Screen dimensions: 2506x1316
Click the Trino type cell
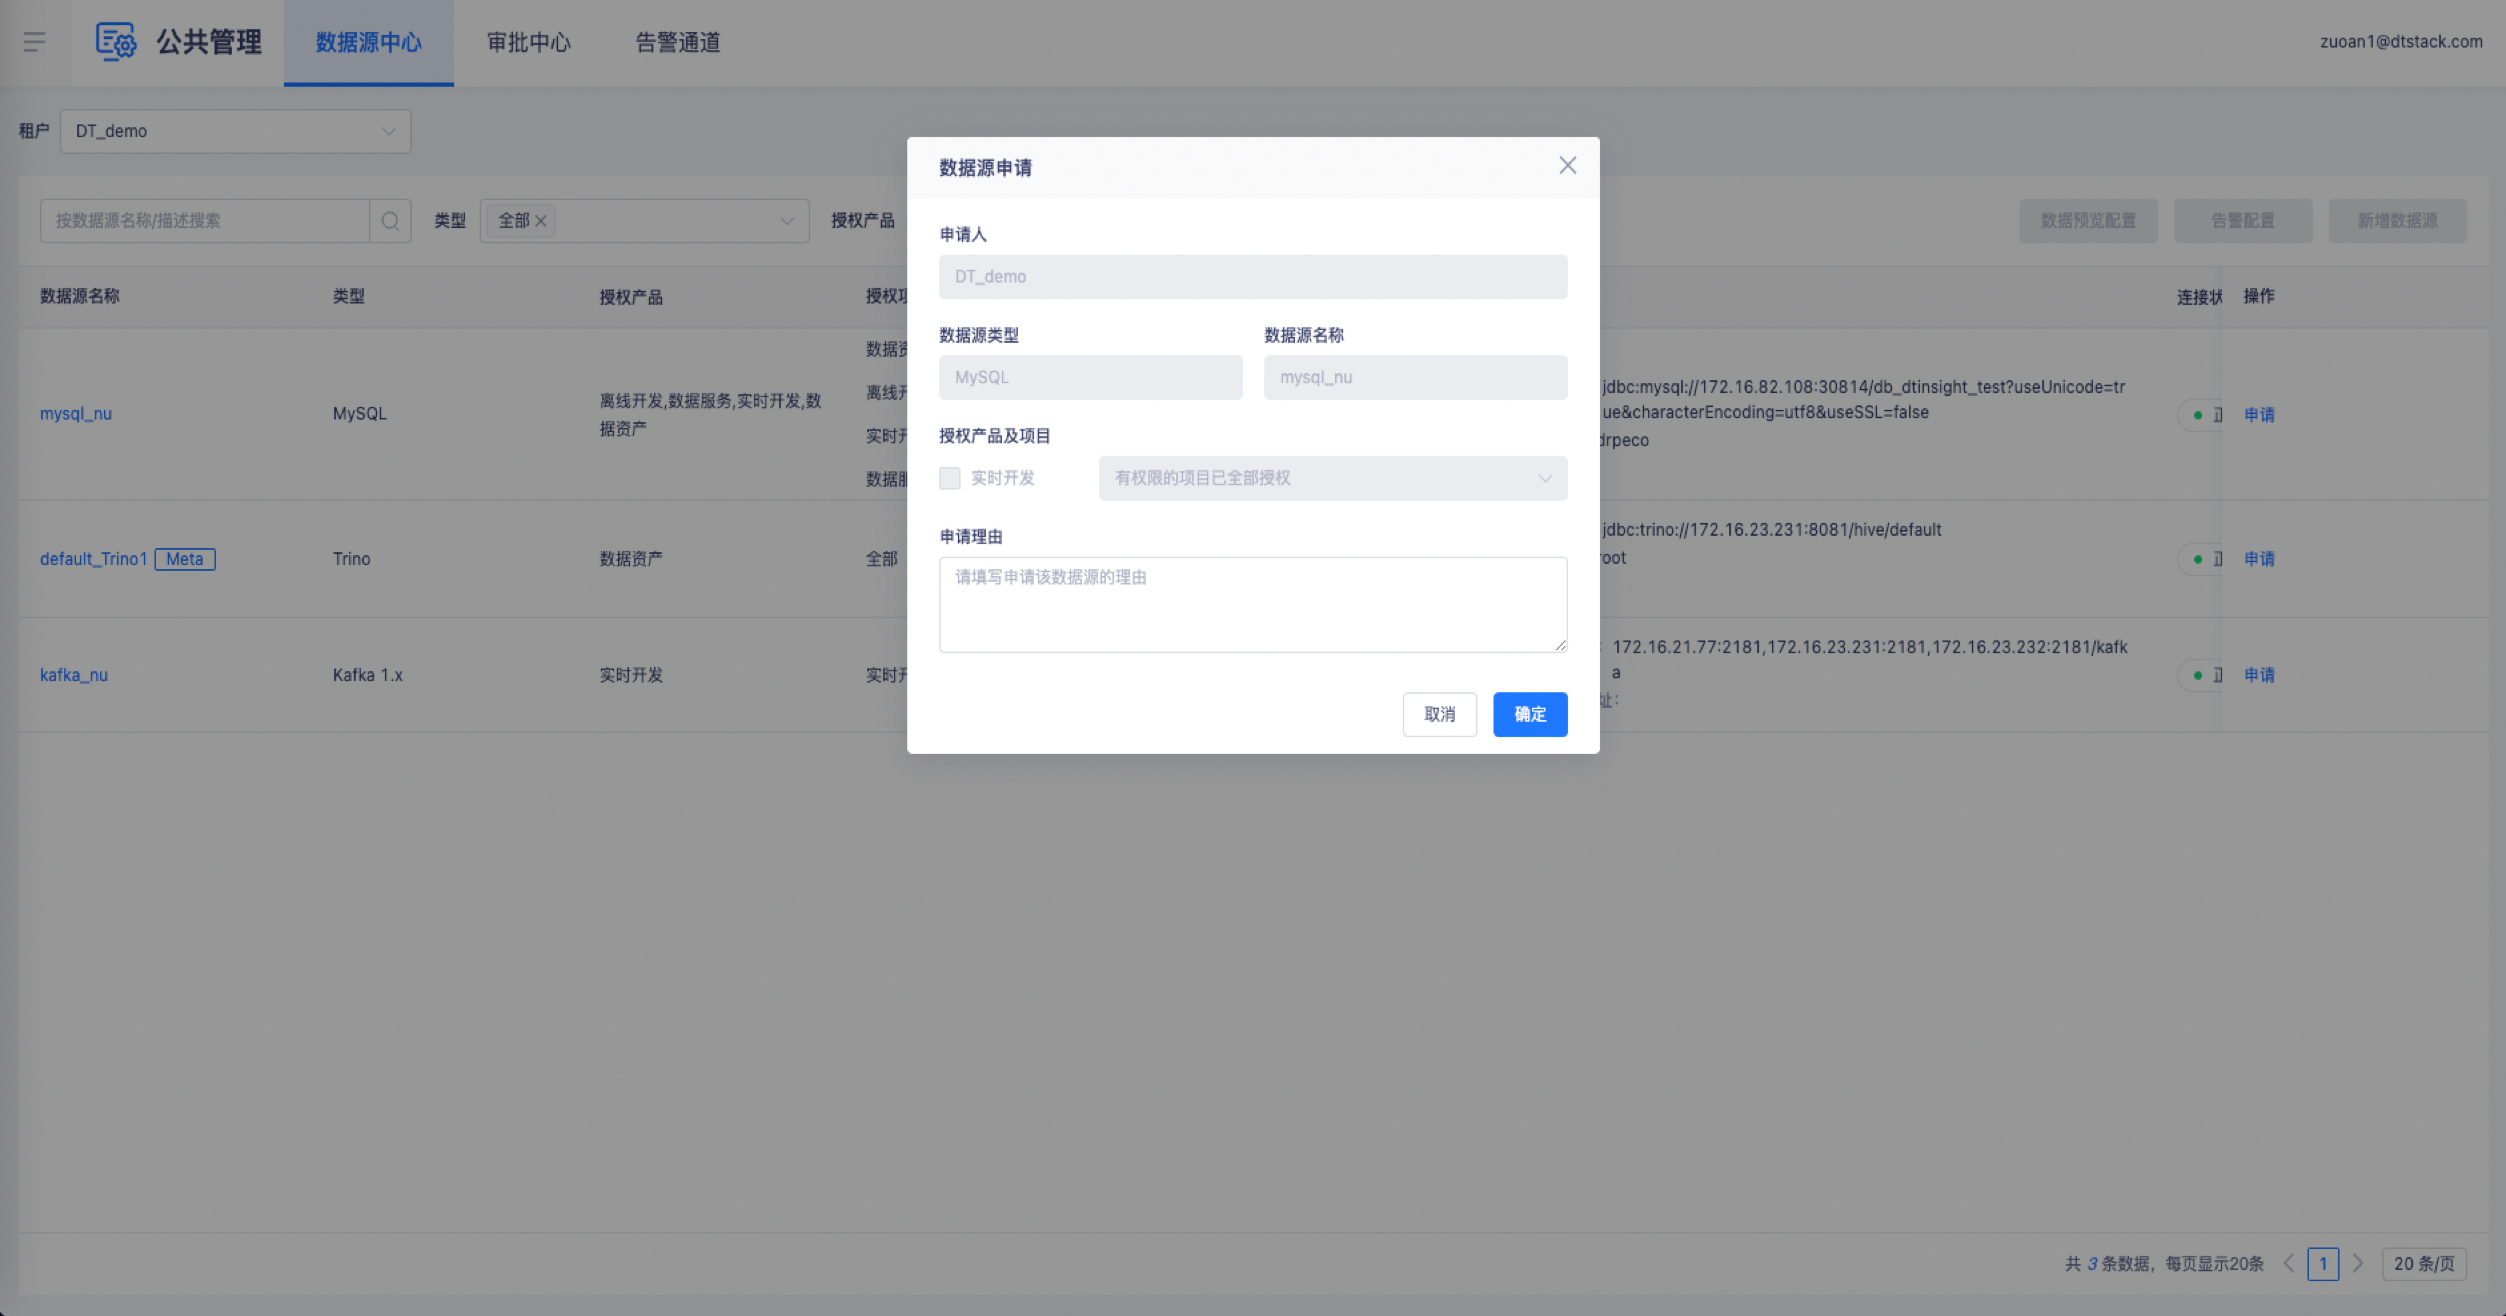coord(352,559)
